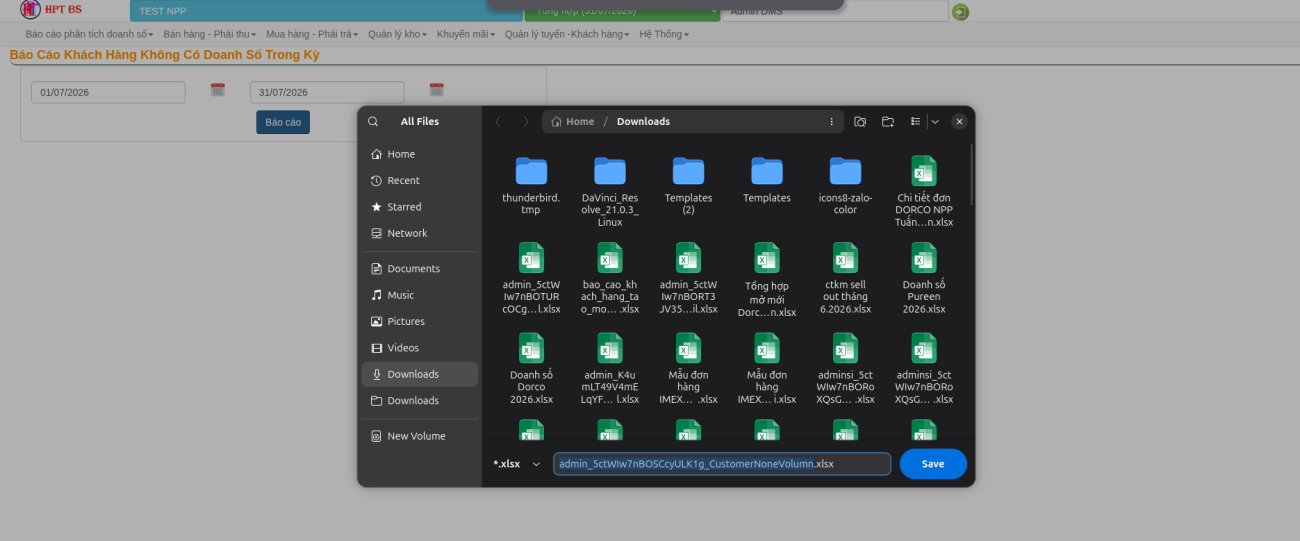
Task: Select admin_5ctWIw7nBORT3JV35 xlsx file
Action: coord(688,278)
